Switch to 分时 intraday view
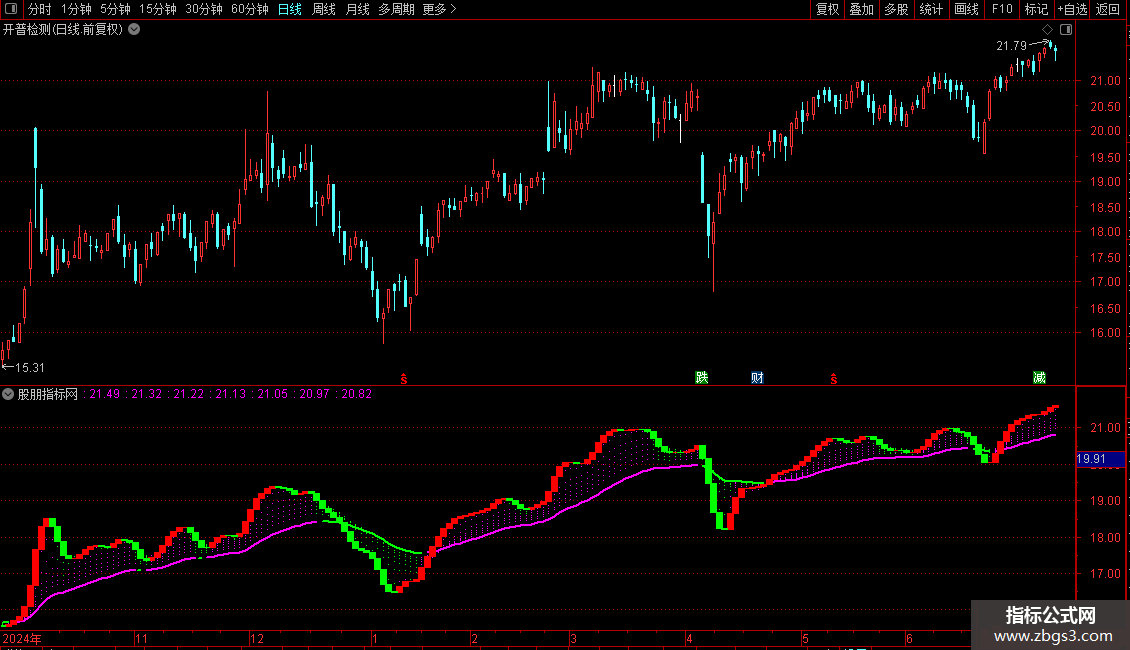The height and width of the screenshot is (650, 1130). click(x=40, y=9)
